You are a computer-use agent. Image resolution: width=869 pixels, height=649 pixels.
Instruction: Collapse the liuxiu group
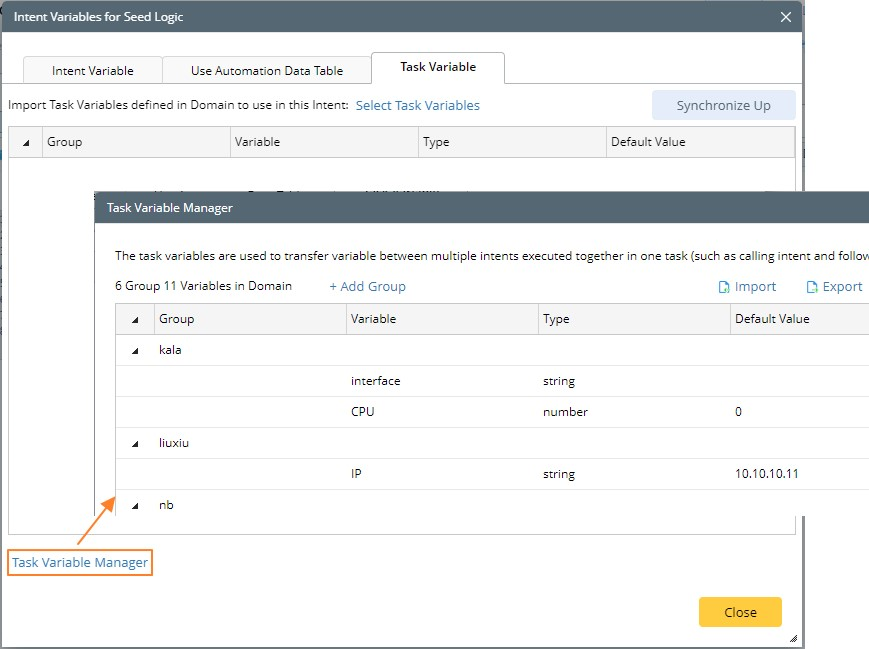[x=135, y=443]
